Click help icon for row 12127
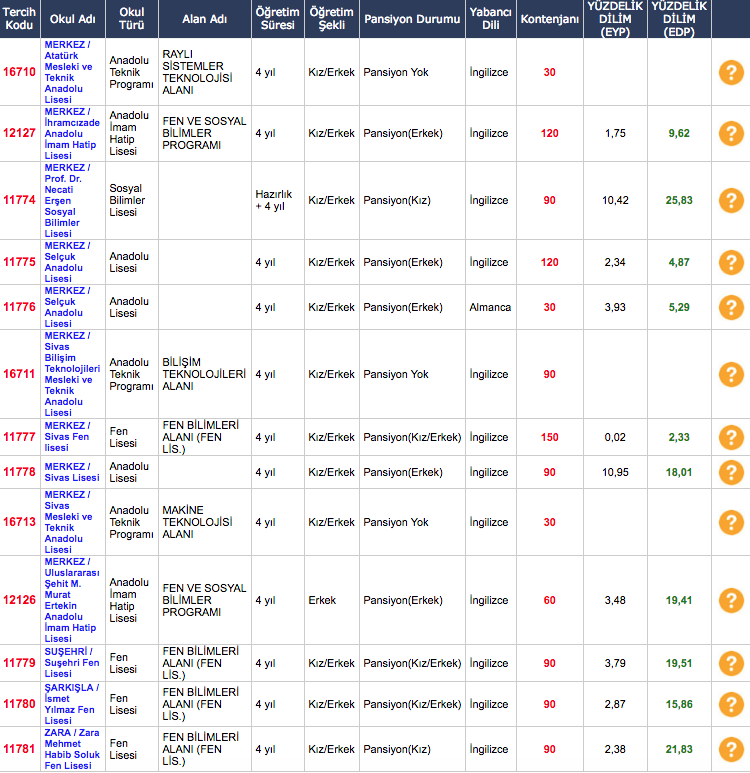Image resolution: width=750 pixels, height=773 pixels. click(731, 134)
